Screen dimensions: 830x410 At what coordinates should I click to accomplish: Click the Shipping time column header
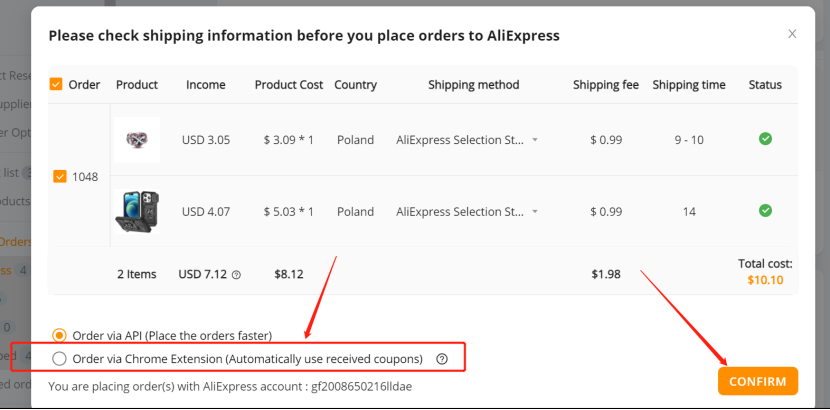(689, 85)
